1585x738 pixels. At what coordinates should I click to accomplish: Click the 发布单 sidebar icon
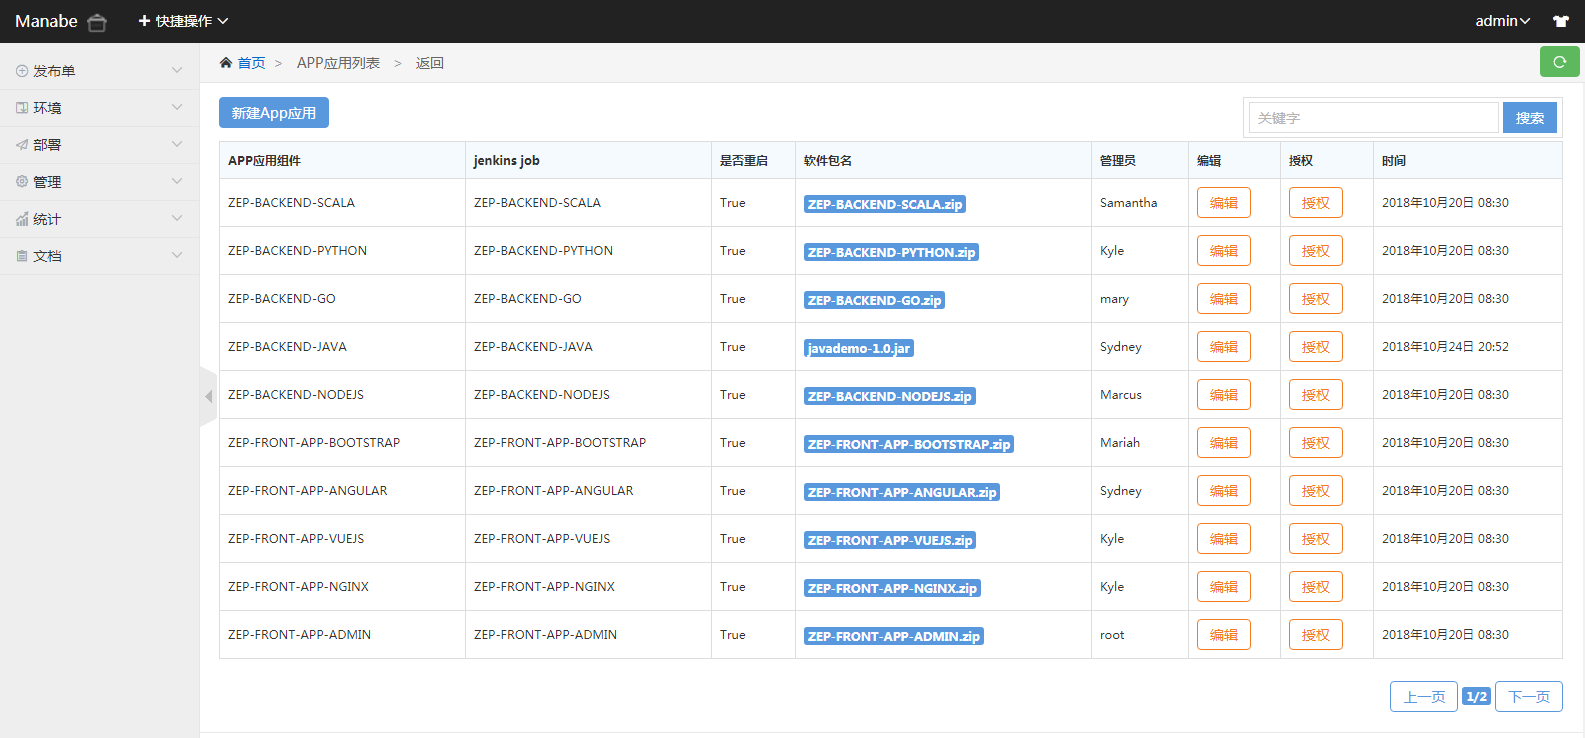(x=22, y=71)
